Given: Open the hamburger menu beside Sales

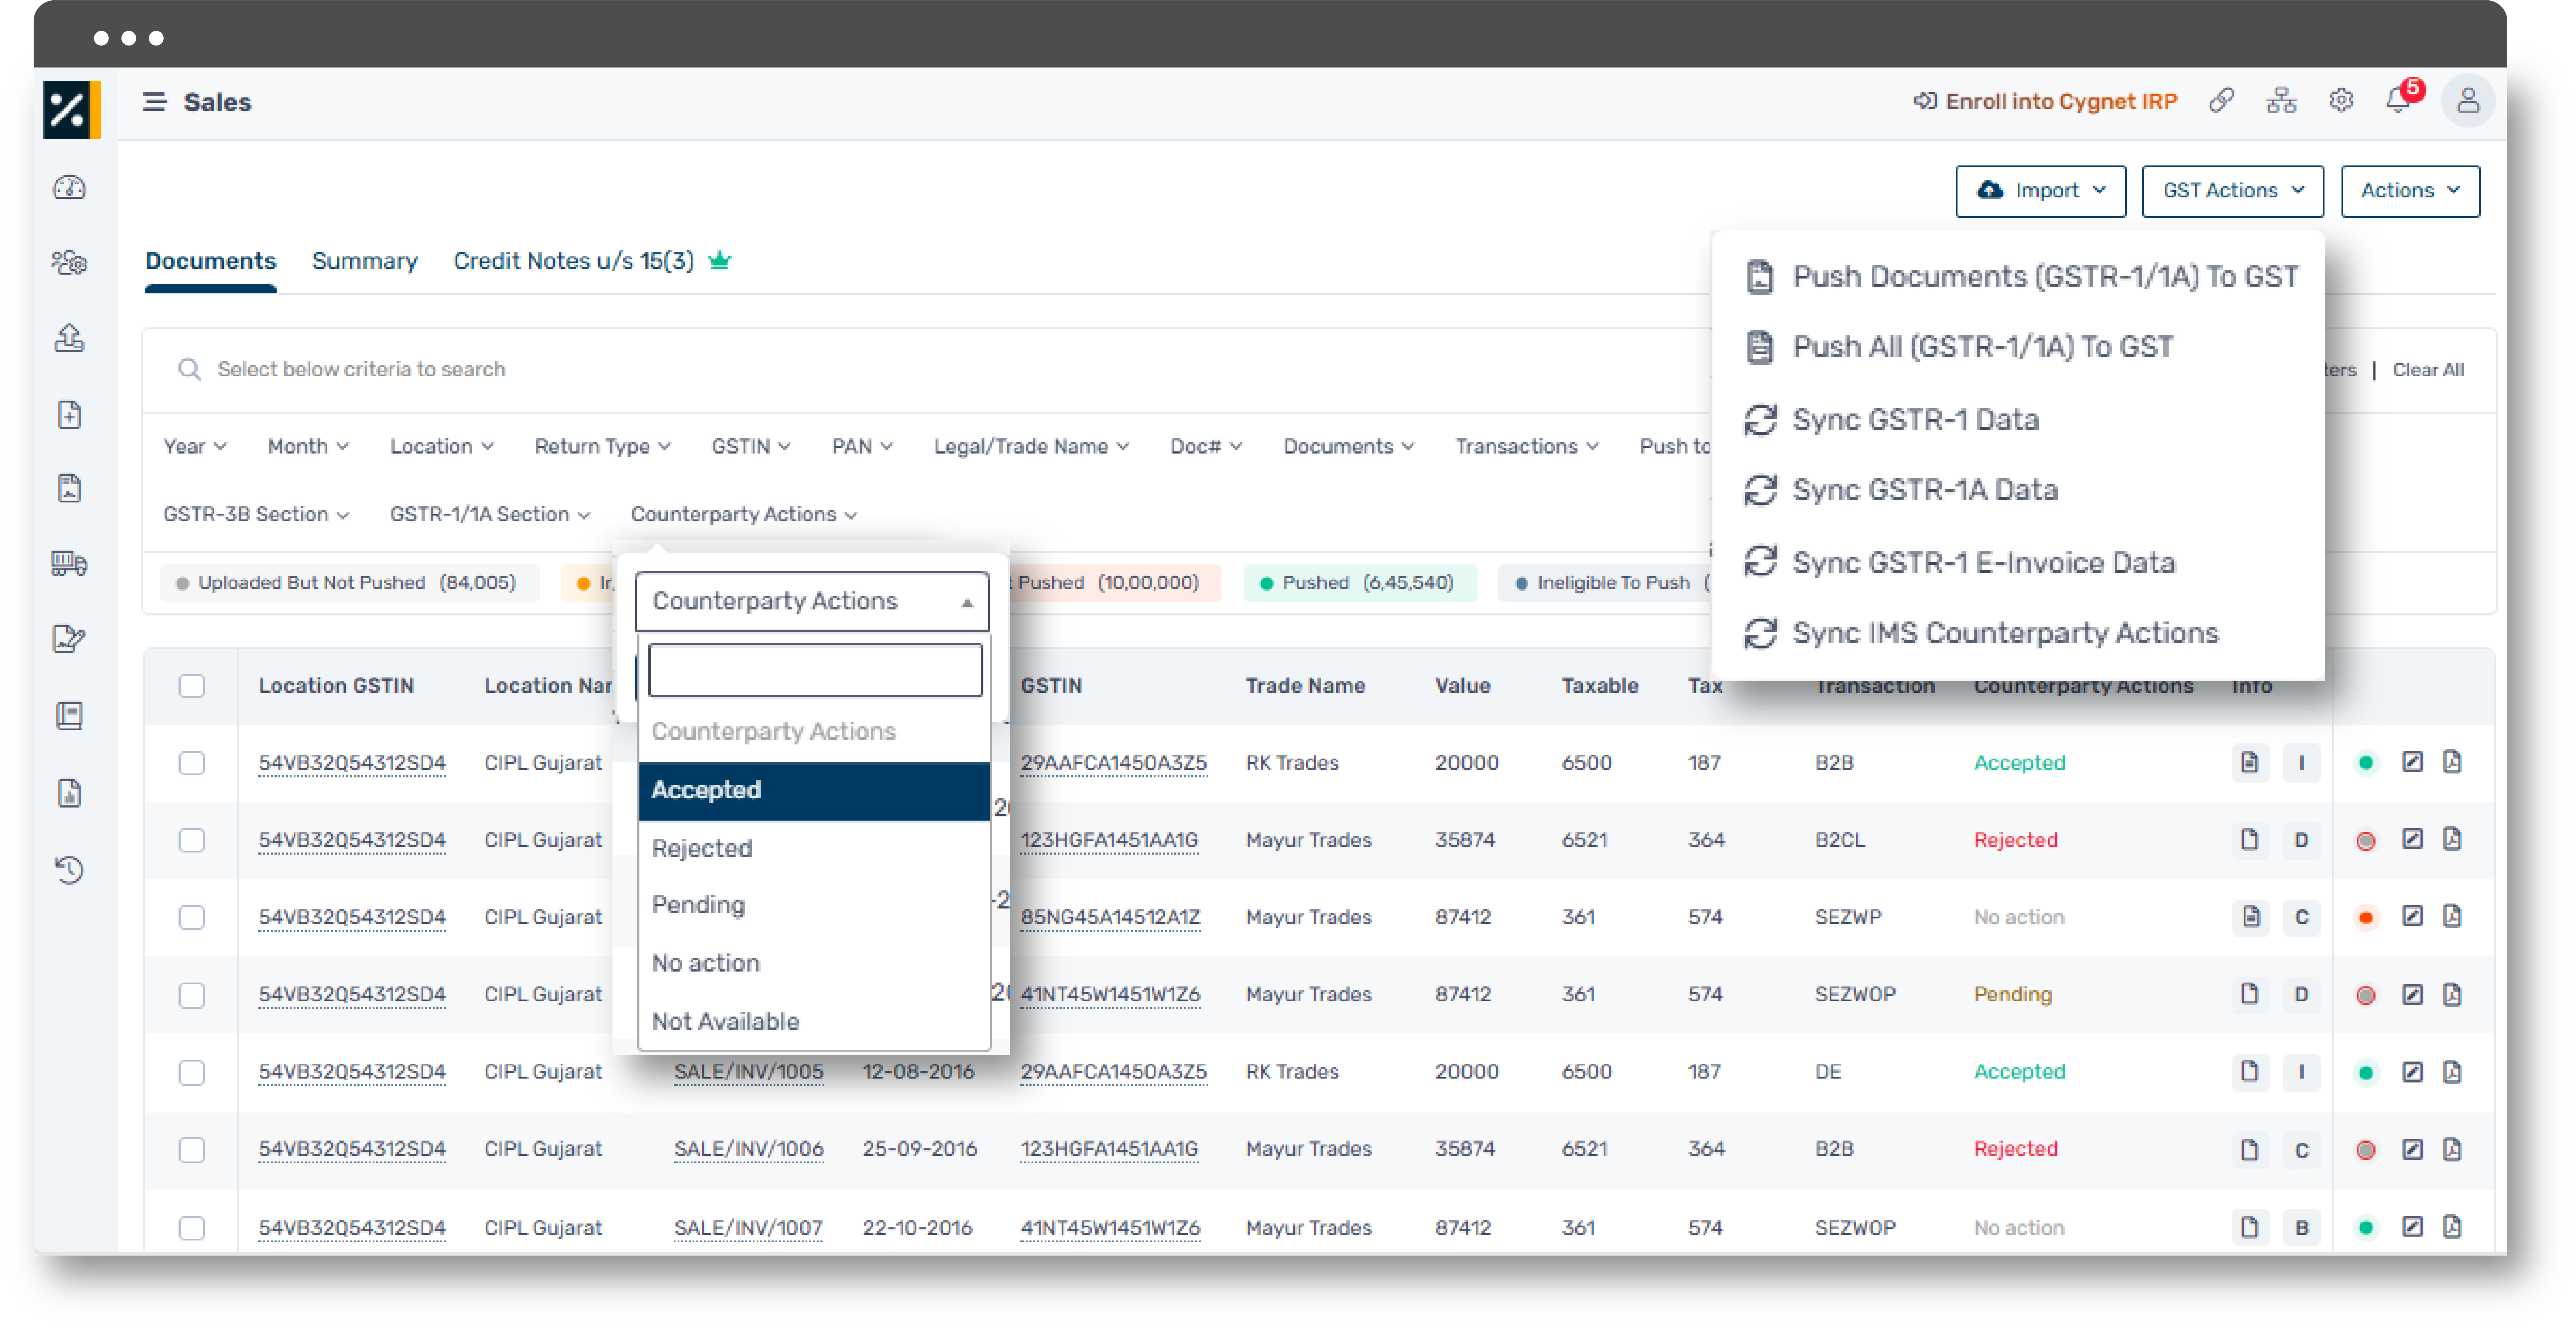Looking at the screenshot, I should pos(154,102).
